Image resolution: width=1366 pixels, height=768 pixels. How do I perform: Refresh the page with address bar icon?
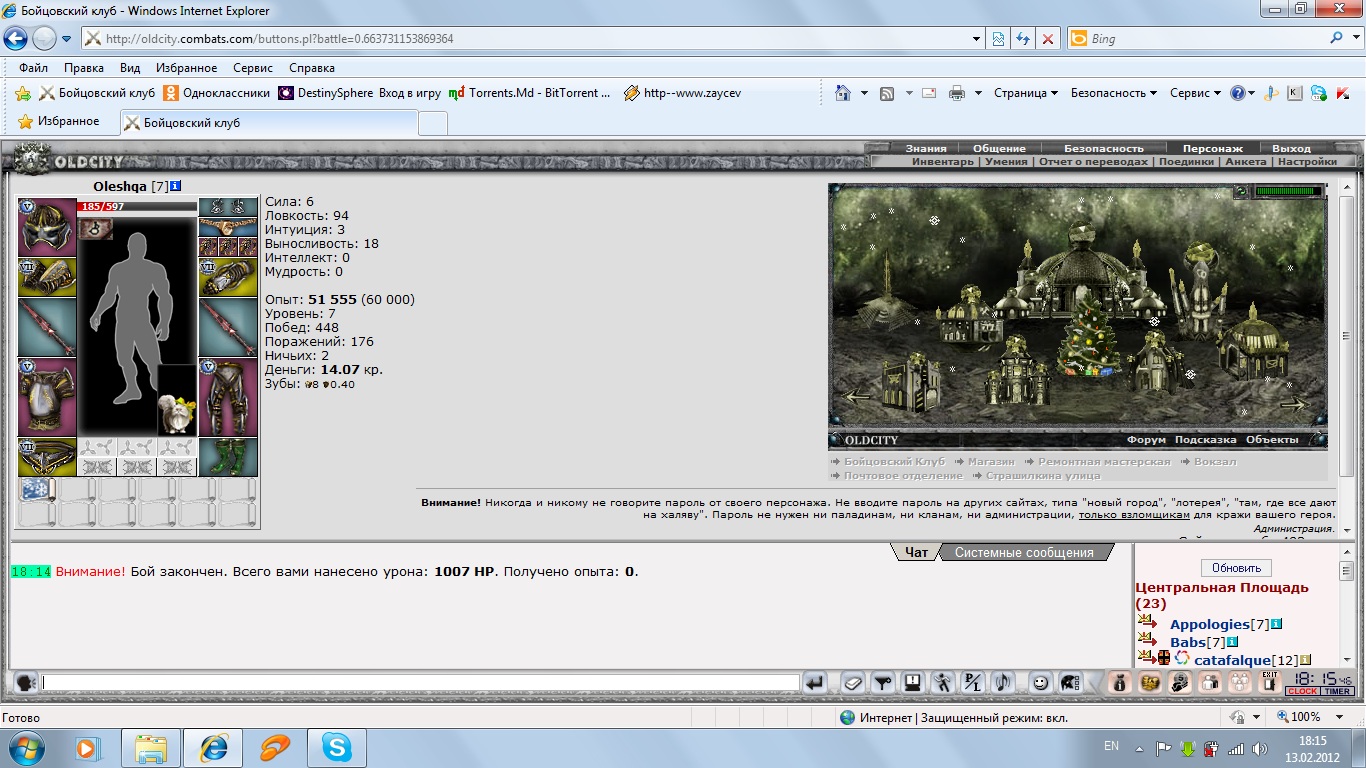pyautogui.click(x=1023, y=39)
